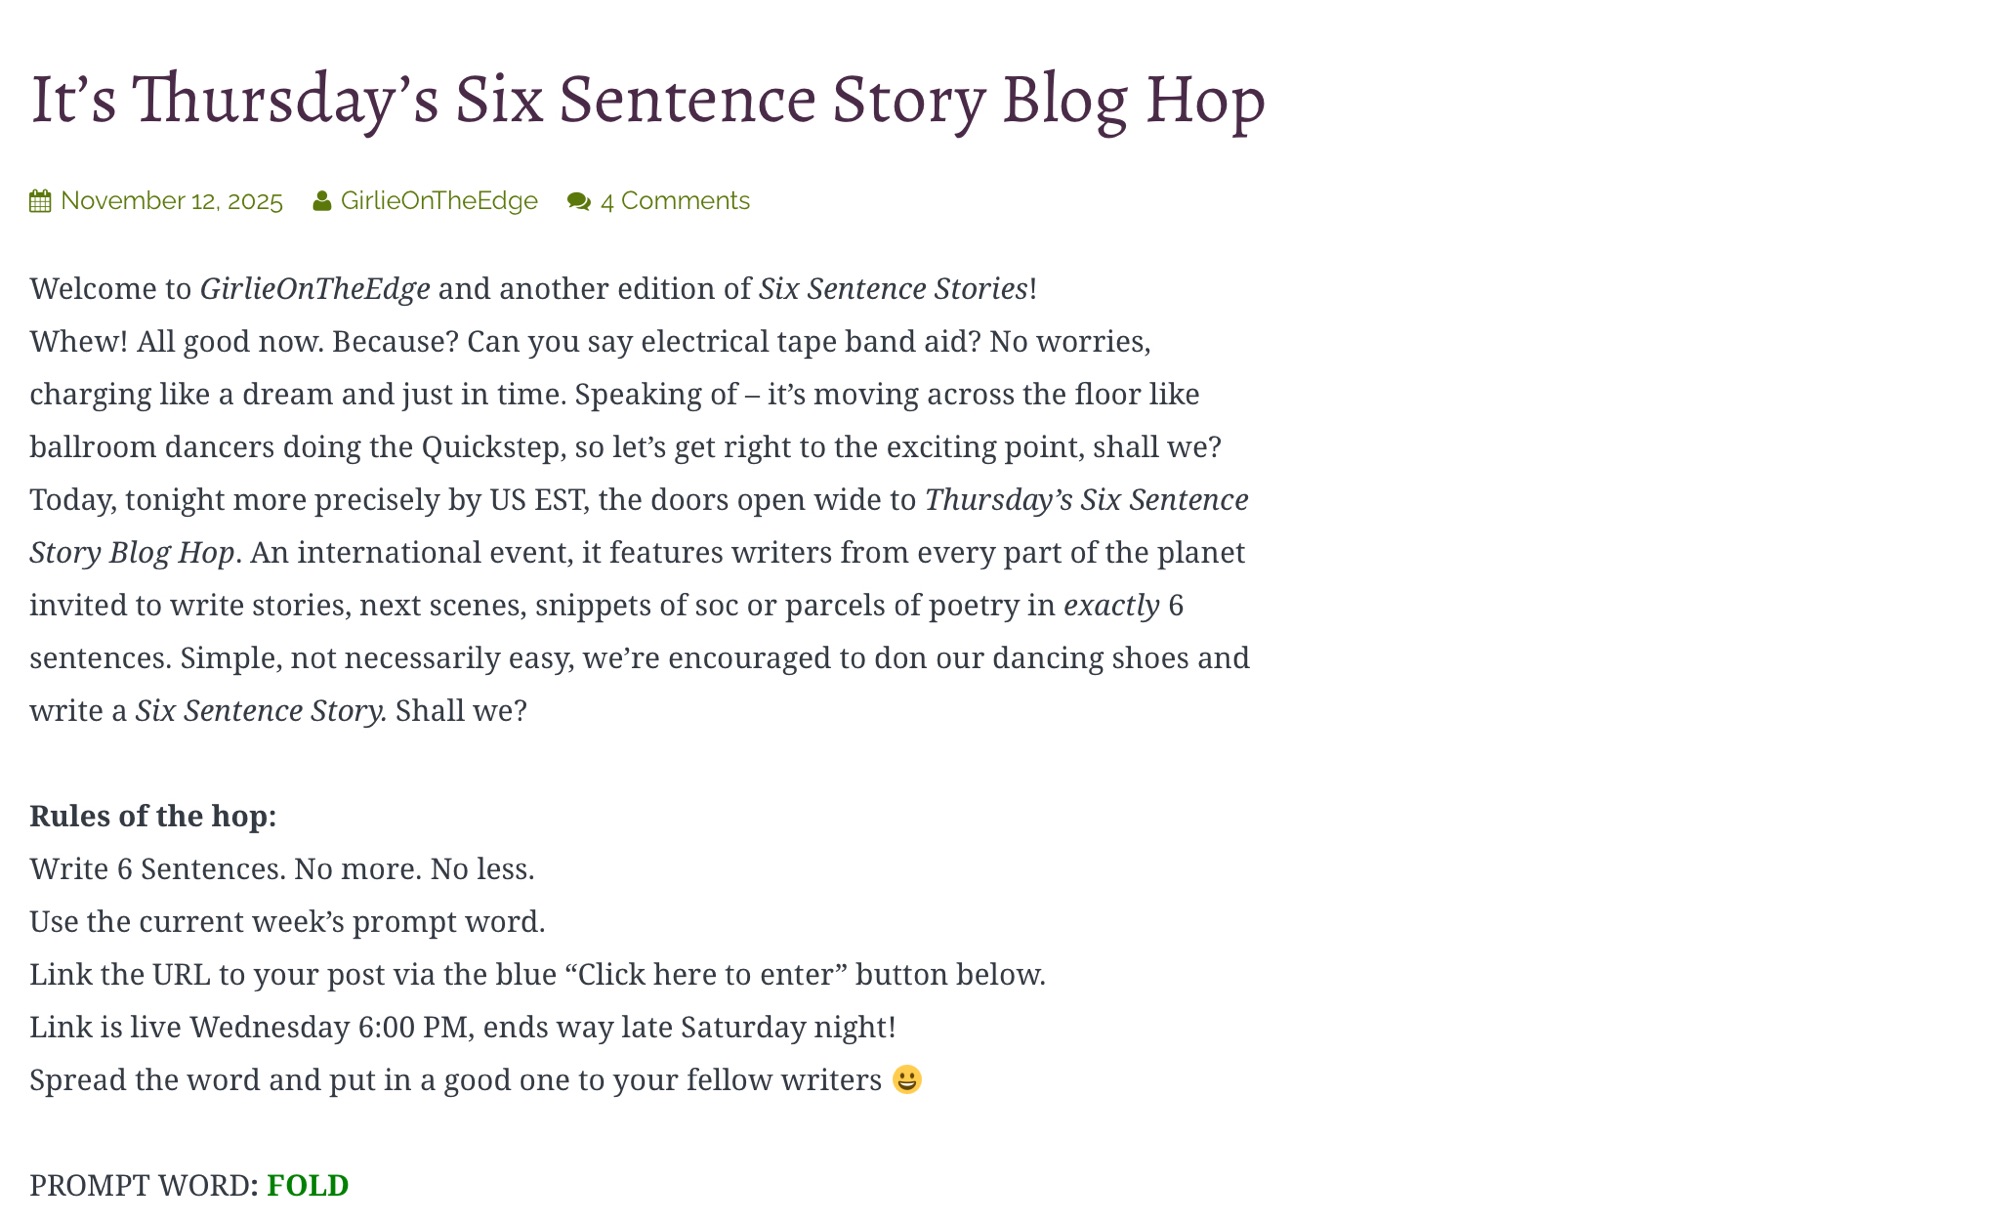The width and height of the screenshot is (2000, 1223).
Task: Click the italic word "exactly"
Action: point(1111,605)
